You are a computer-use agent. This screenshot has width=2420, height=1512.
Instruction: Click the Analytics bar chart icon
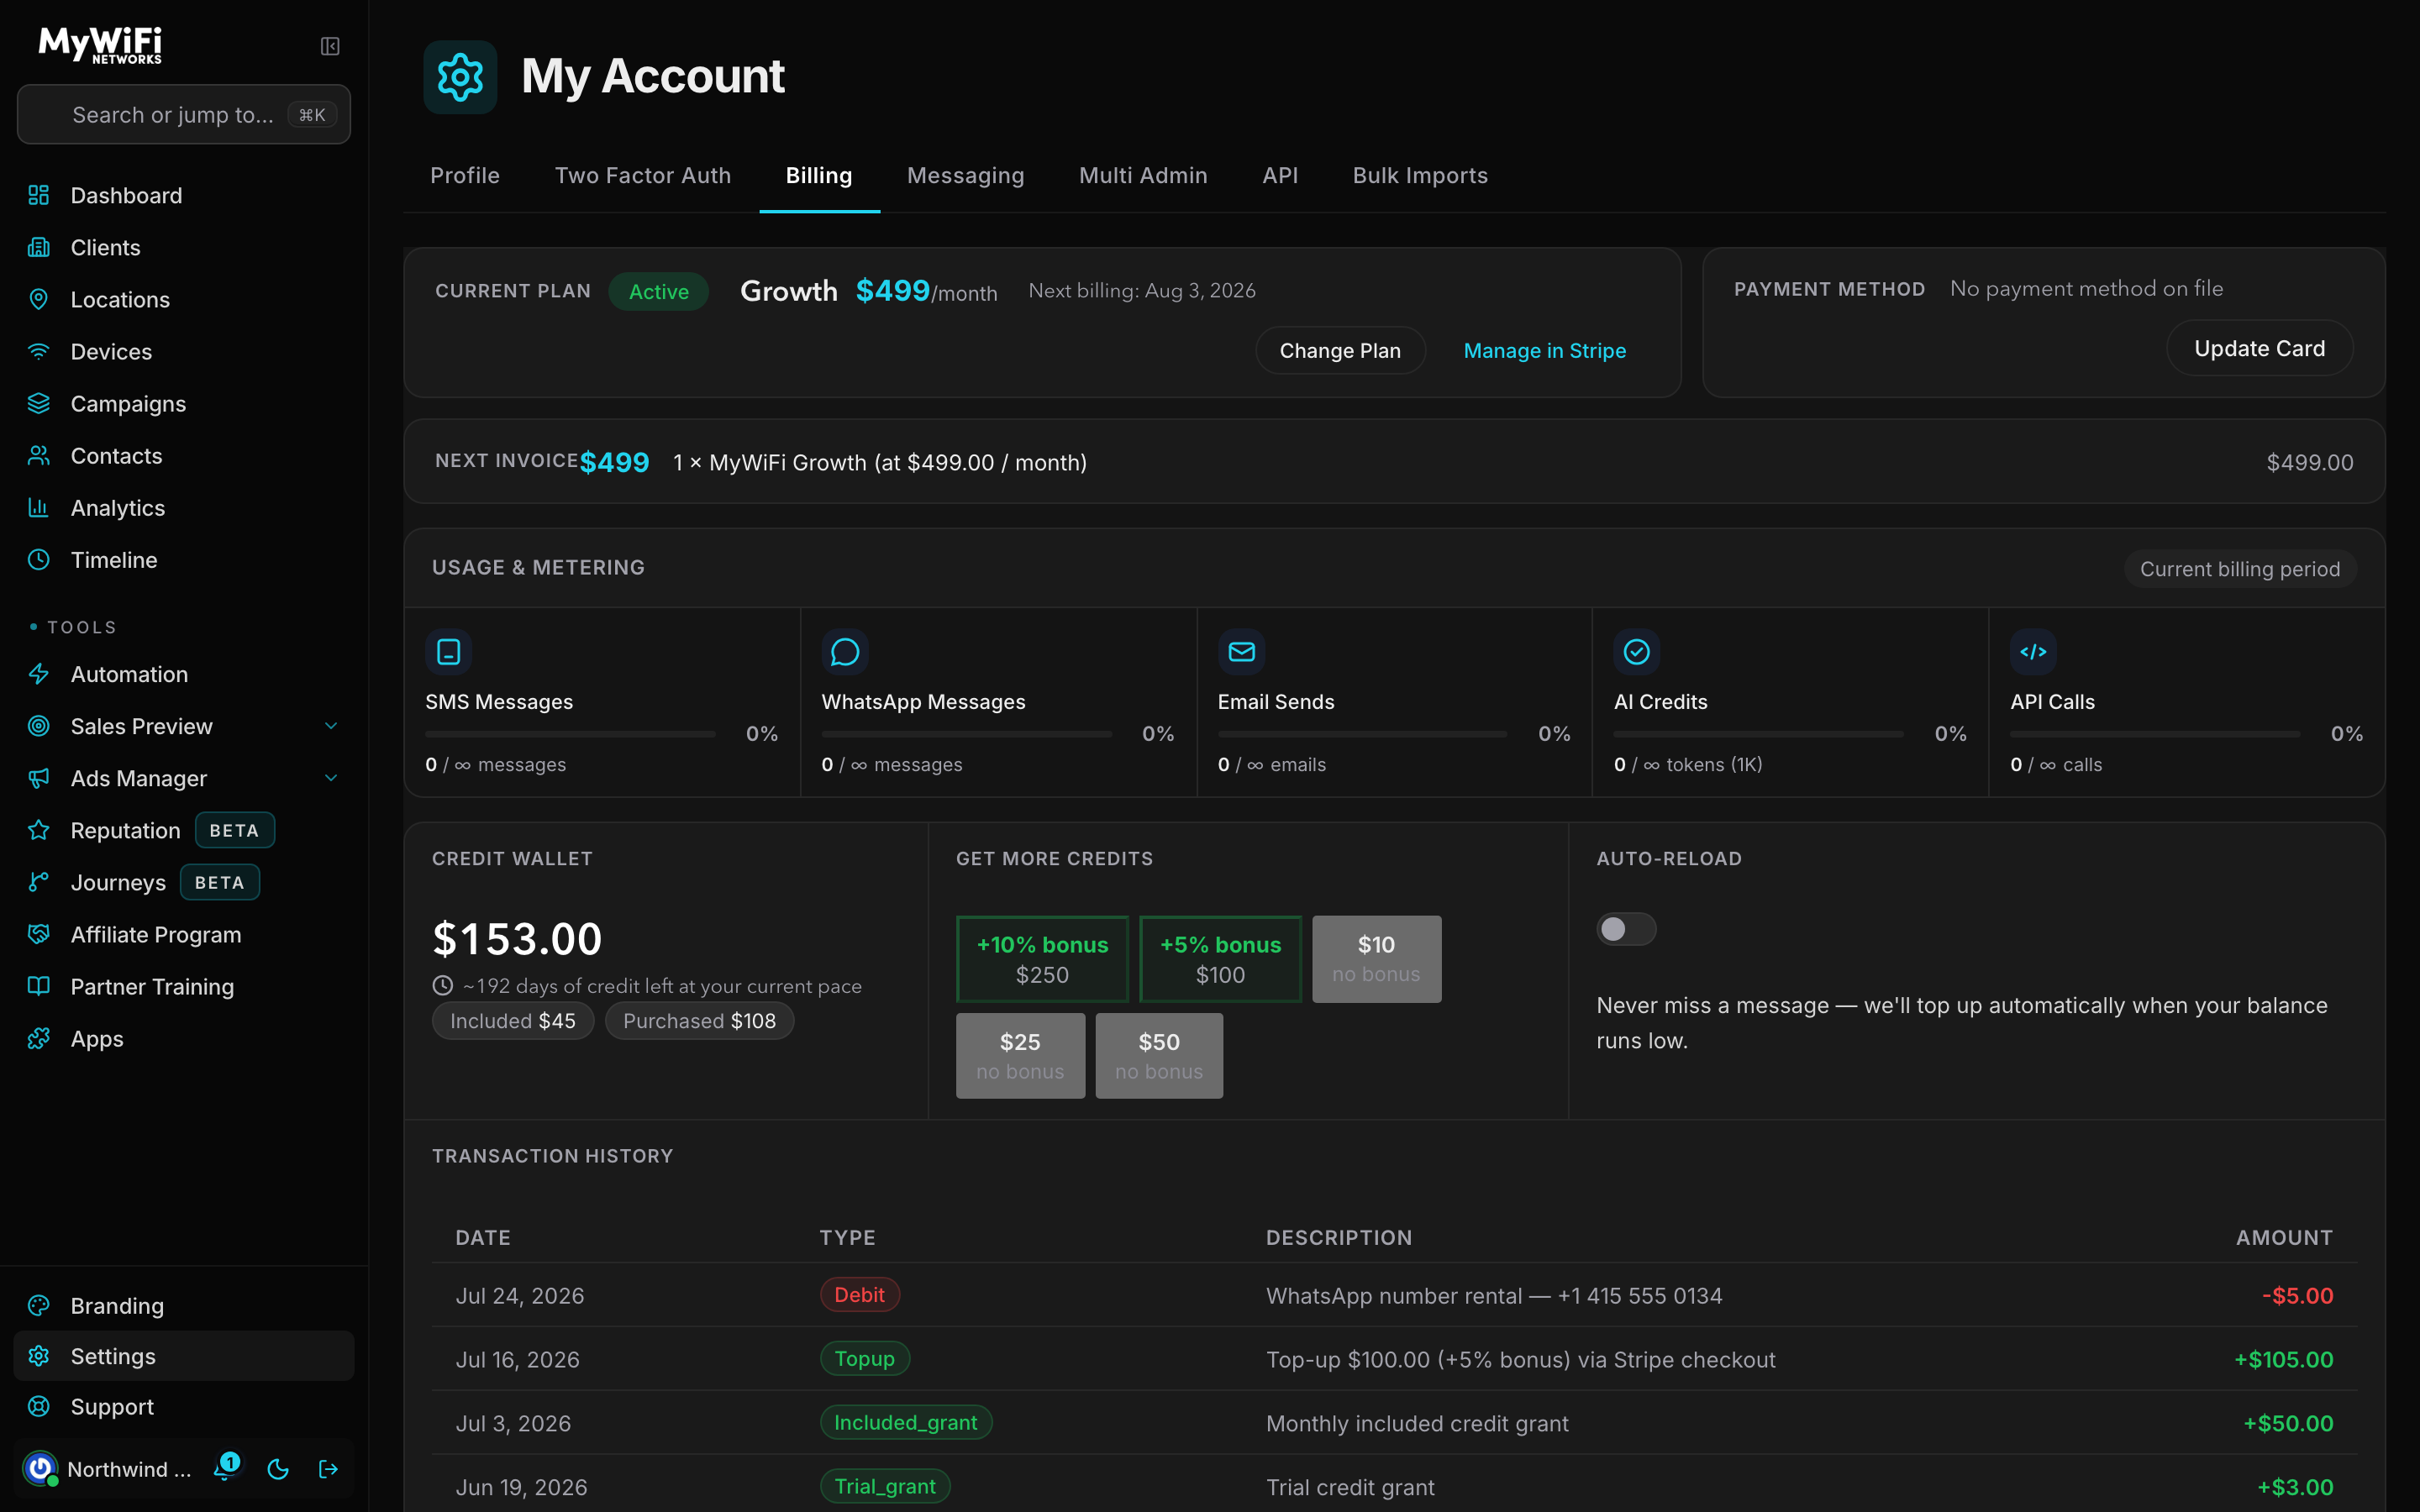[x=39, y=507]
